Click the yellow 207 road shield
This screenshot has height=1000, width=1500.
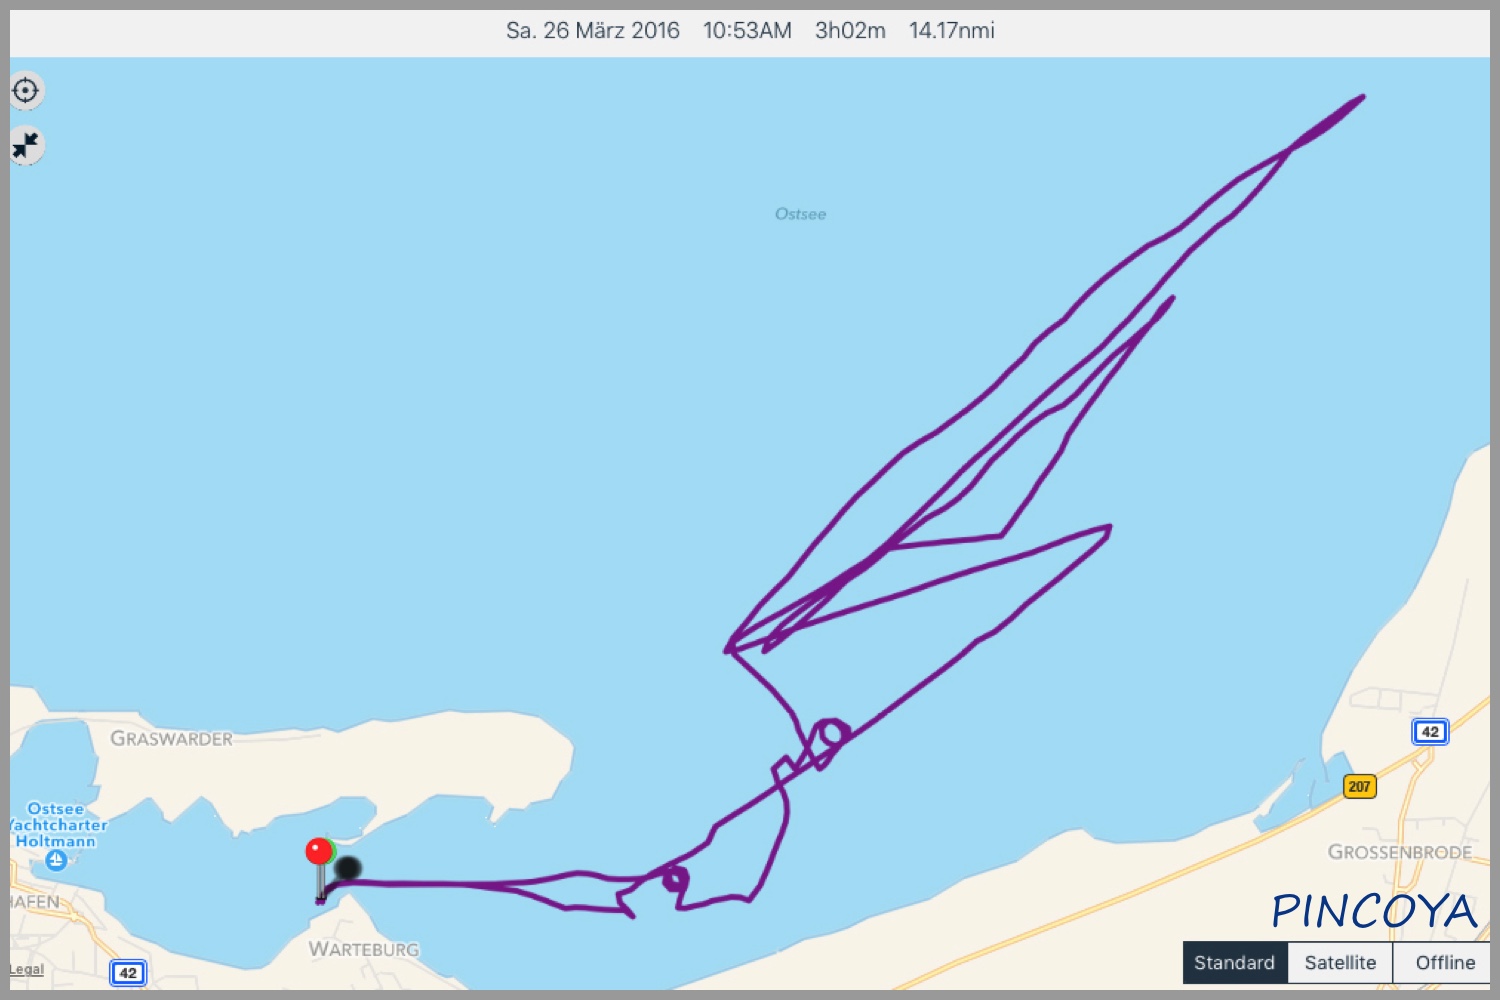pyautogui.click(x=1359, y=786)
